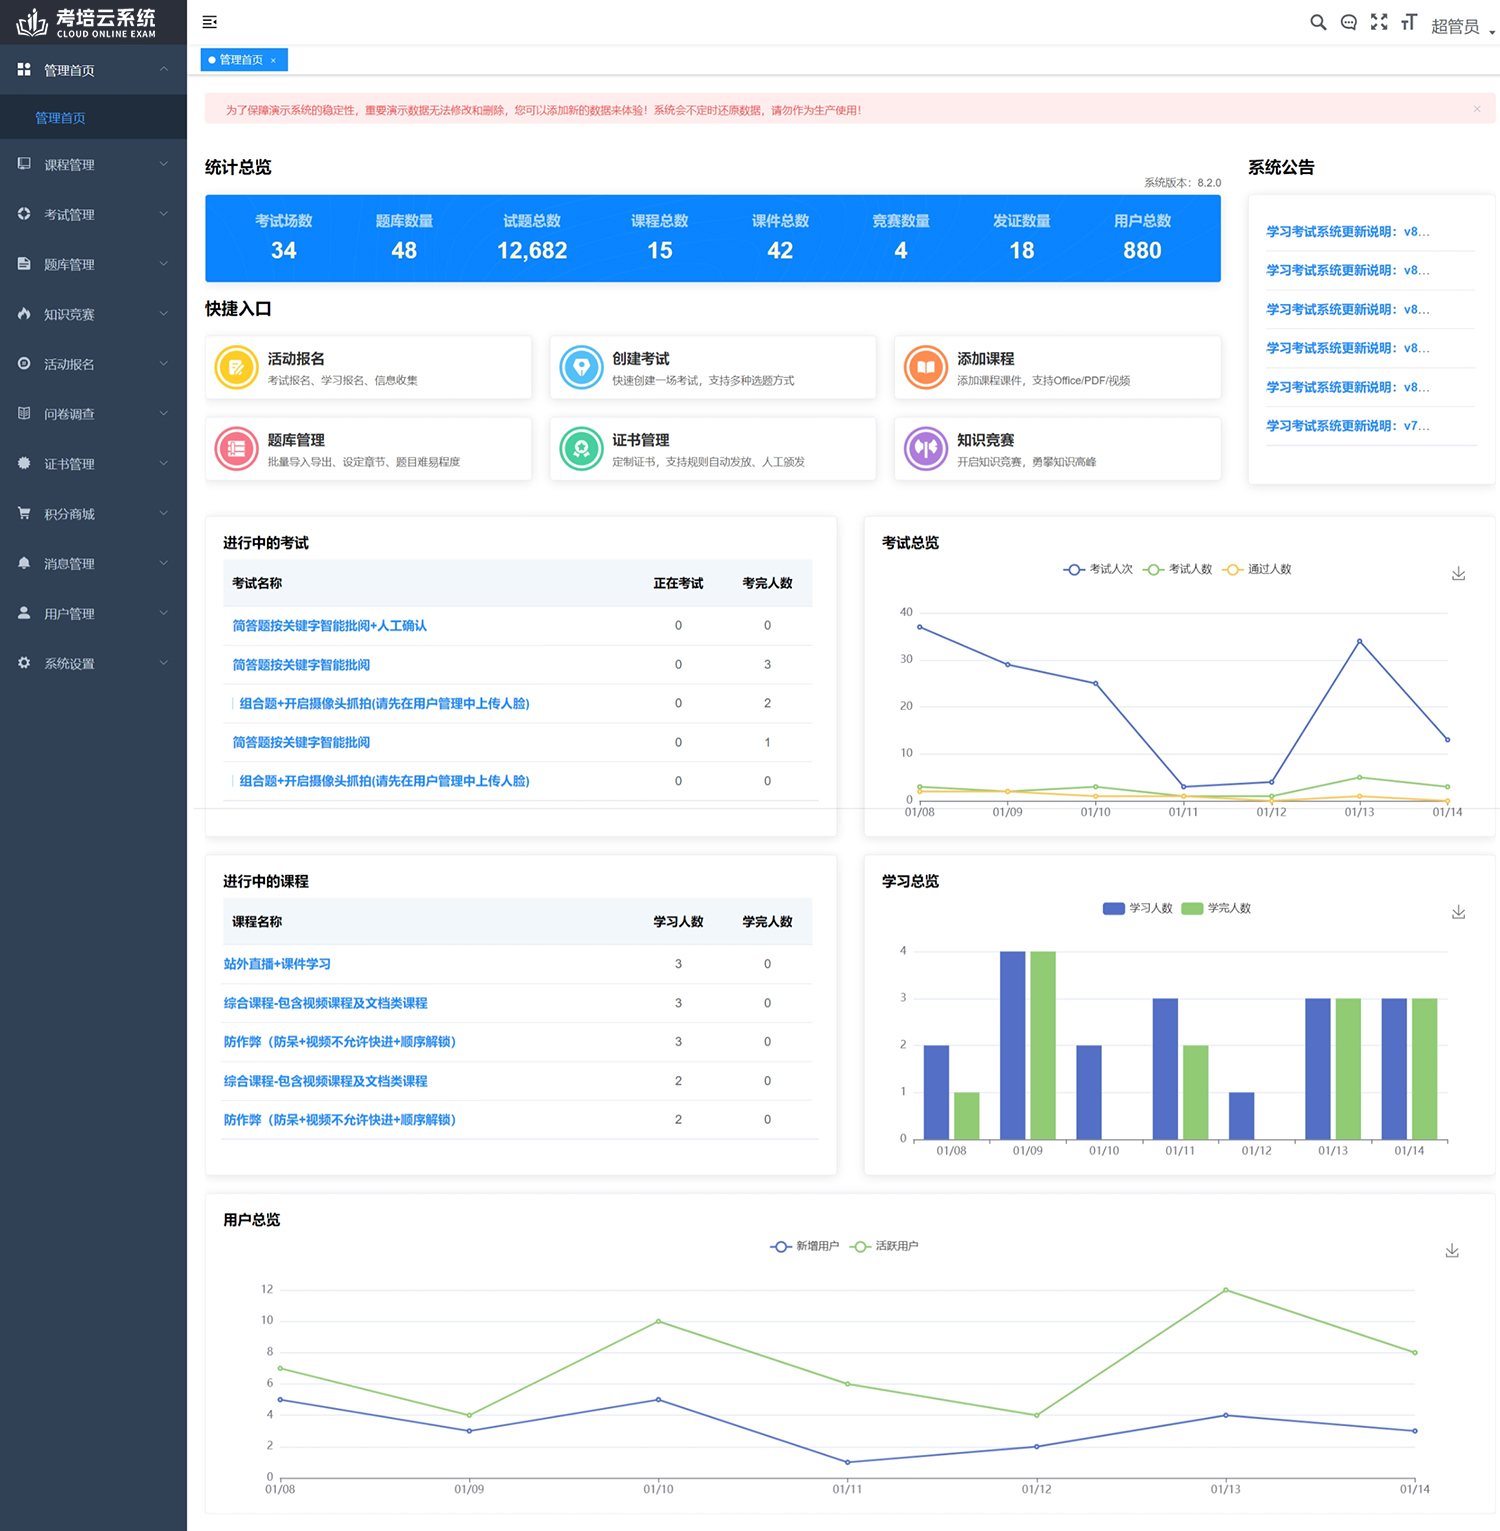This screenshot has height=1531, width=1500.
Task: Enter fullscreen mode via header icon
Action: pos(1379,22)
